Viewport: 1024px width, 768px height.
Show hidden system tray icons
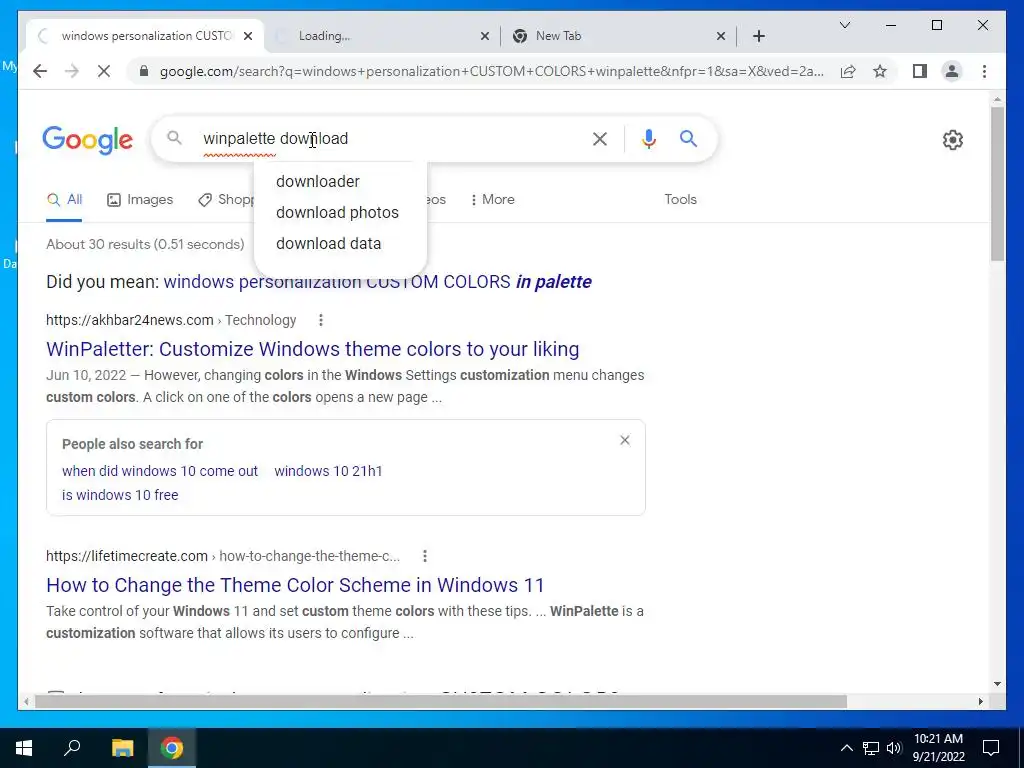click(x=846, y=748)
